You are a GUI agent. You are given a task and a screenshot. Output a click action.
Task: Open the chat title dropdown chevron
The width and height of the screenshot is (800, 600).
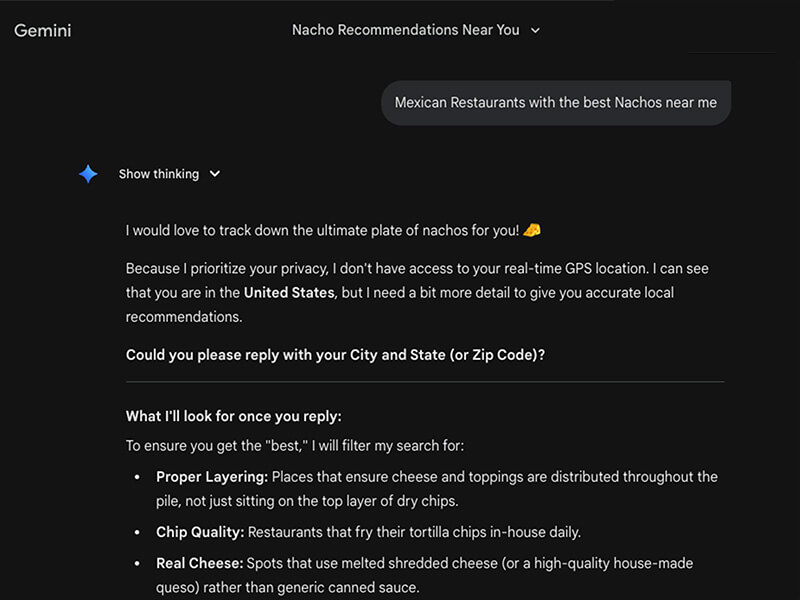click(536, 31)
